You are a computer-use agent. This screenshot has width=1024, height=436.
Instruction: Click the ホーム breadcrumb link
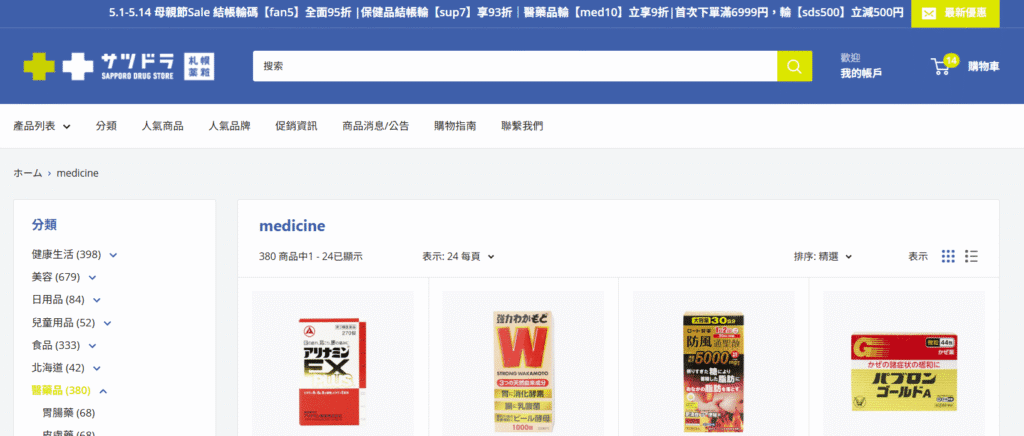27,173
